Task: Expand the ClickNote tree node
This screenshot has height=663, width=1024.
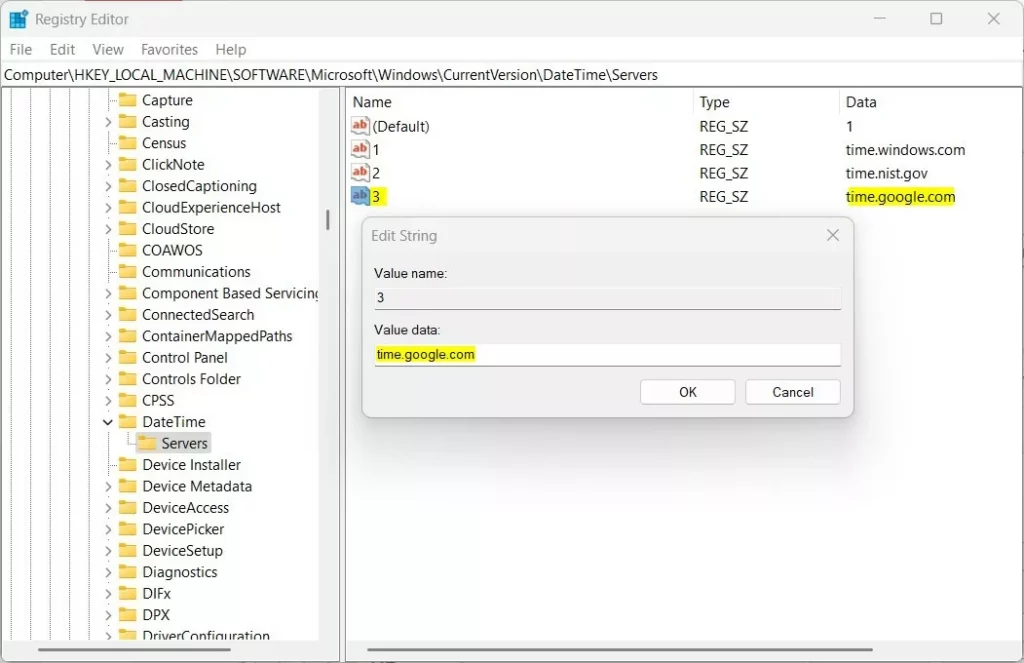Action: [108, 165]
